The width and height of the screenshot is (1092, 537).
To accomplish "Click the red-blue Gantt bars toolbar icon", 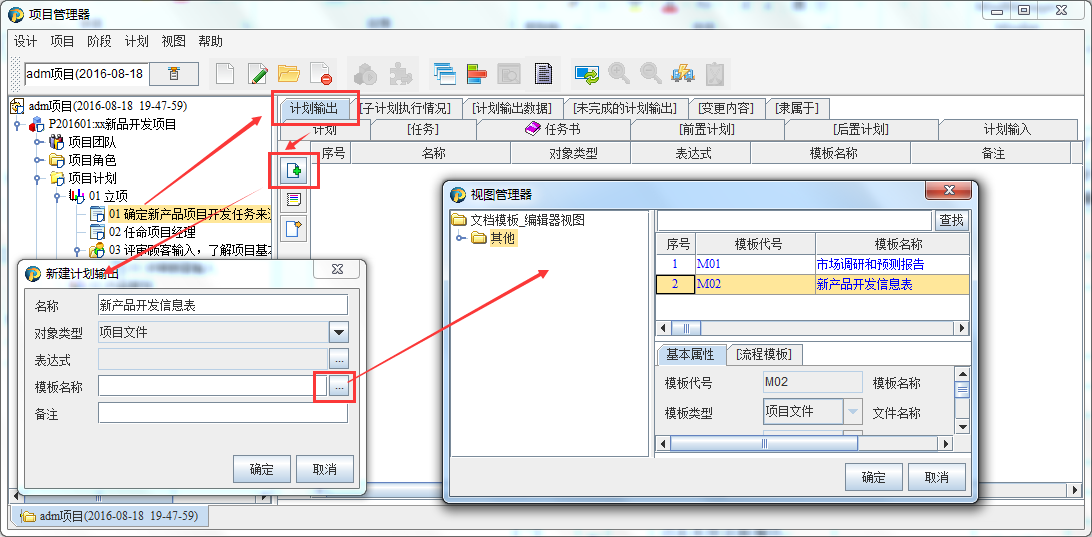I will click(477, 73).
